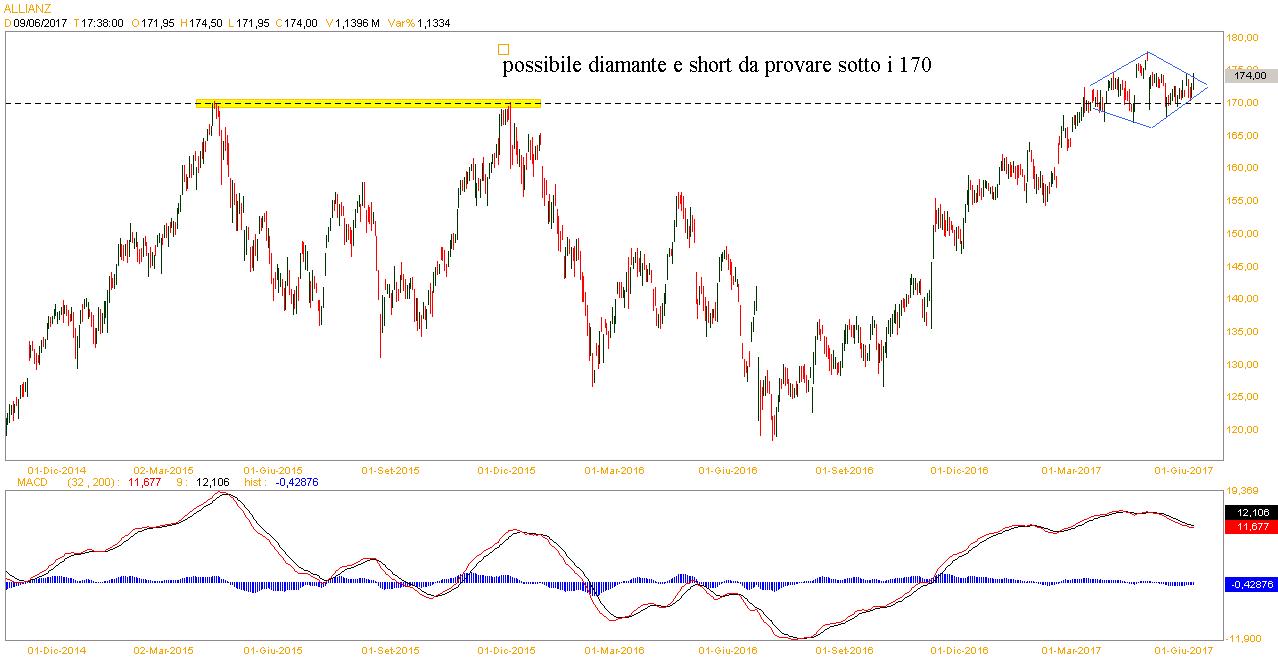The height and width of the screenshot is (668, 1278).
Task: Click the black MACD signal value box 12,106
Action: (1250, 512)
